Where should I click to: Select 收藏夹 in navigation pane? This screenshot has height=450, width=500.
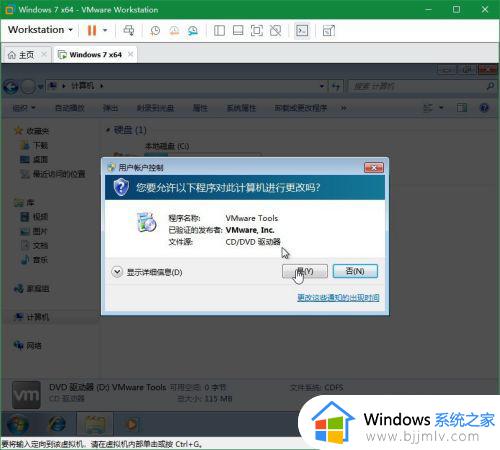32,131
